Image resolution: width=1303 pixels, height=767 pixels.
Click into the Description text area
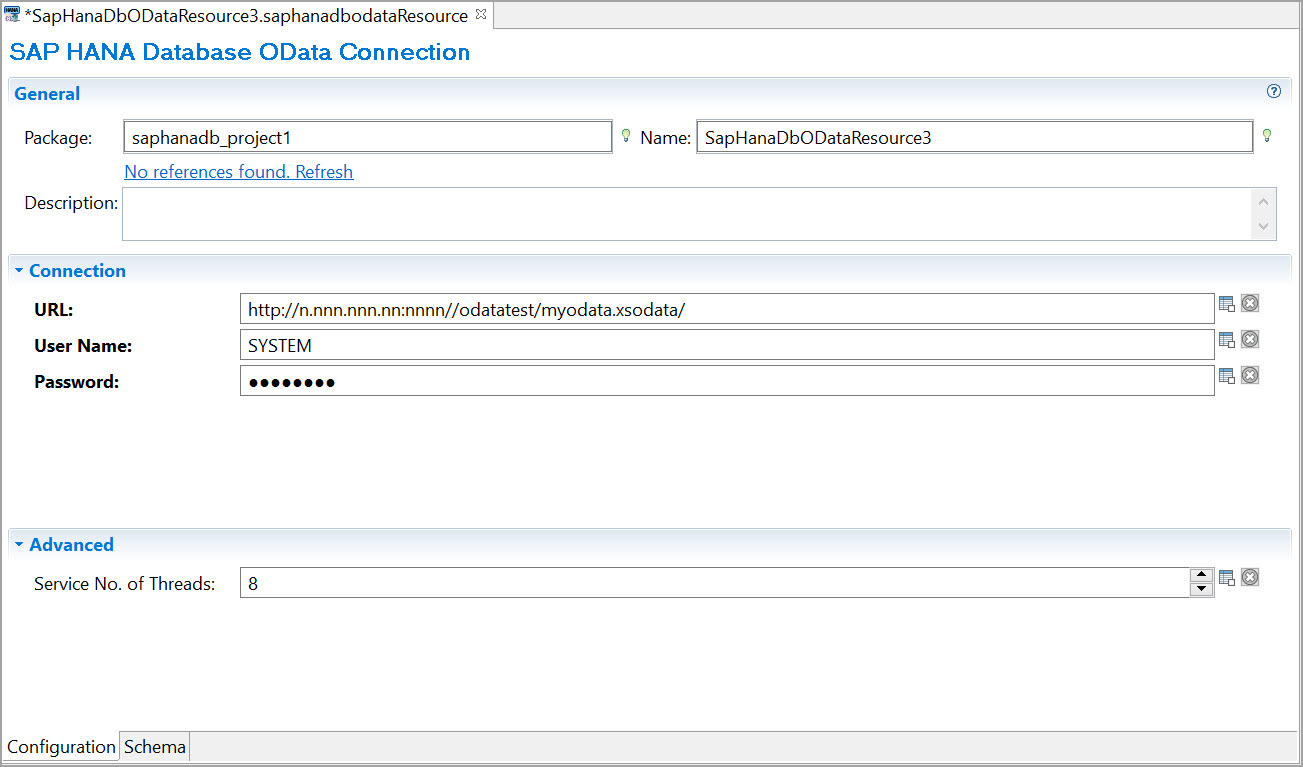click(686, 214)
